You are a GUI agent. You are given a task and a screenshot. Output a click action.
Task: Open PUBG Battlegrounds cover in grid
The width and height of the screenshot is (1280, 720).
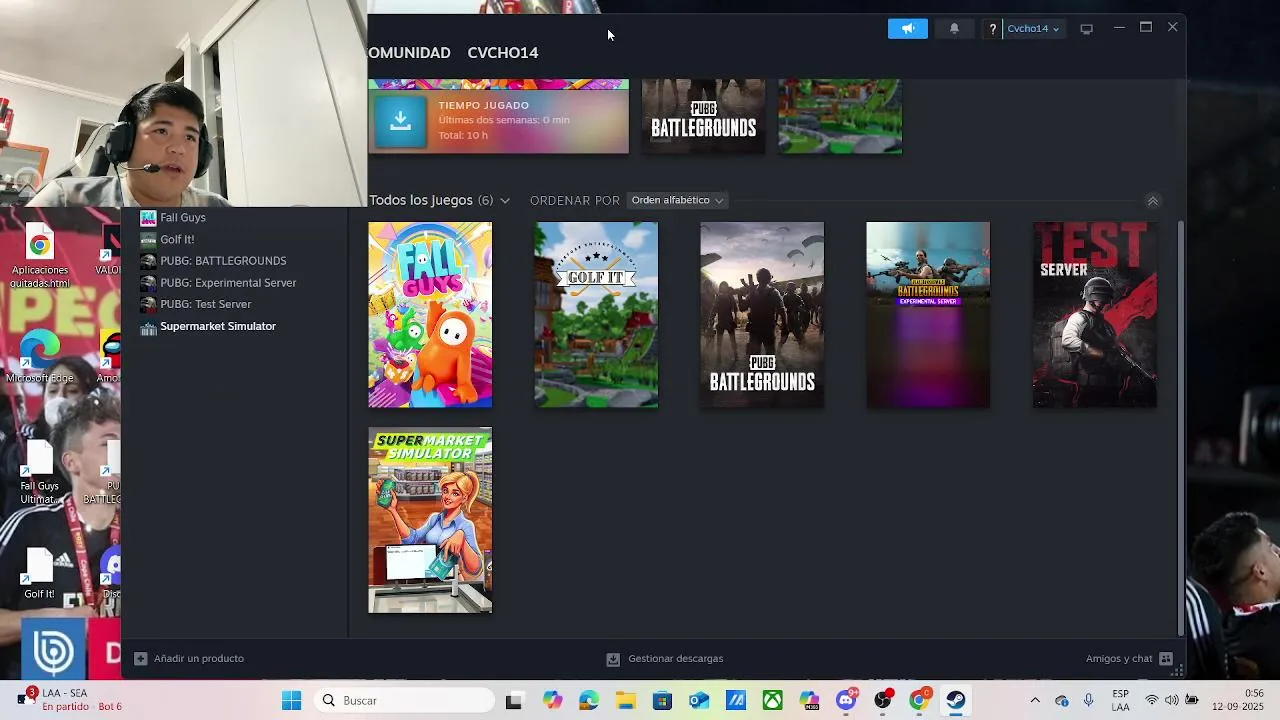click(762, 315)
